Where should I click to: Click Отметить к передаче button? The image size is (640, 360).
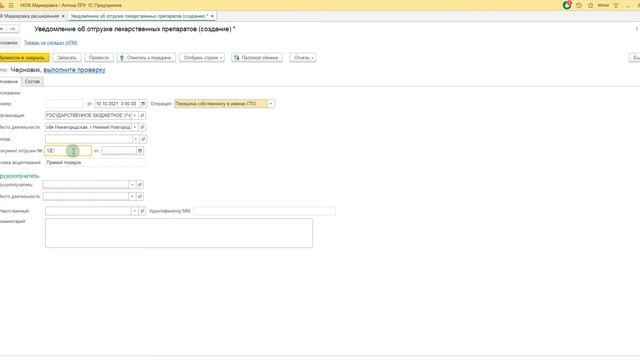click(146, 58)
